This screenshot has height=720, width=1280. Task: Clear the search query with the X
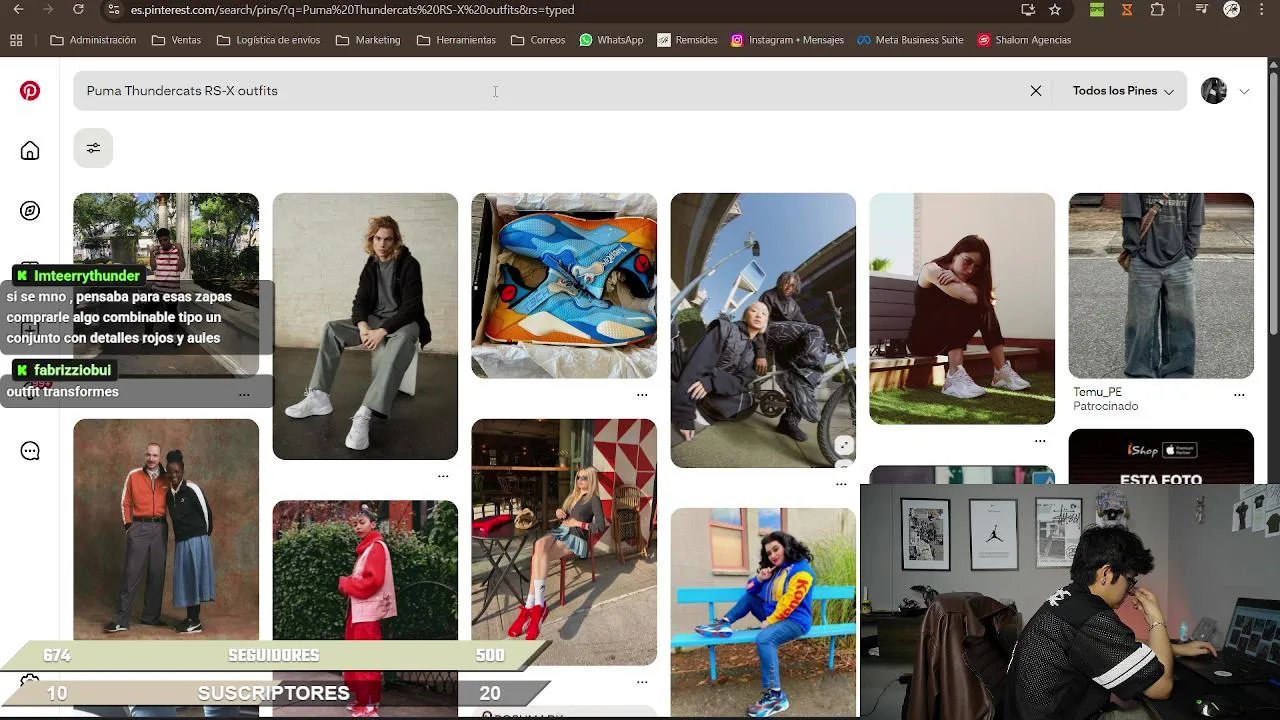tap(1036, 91)
